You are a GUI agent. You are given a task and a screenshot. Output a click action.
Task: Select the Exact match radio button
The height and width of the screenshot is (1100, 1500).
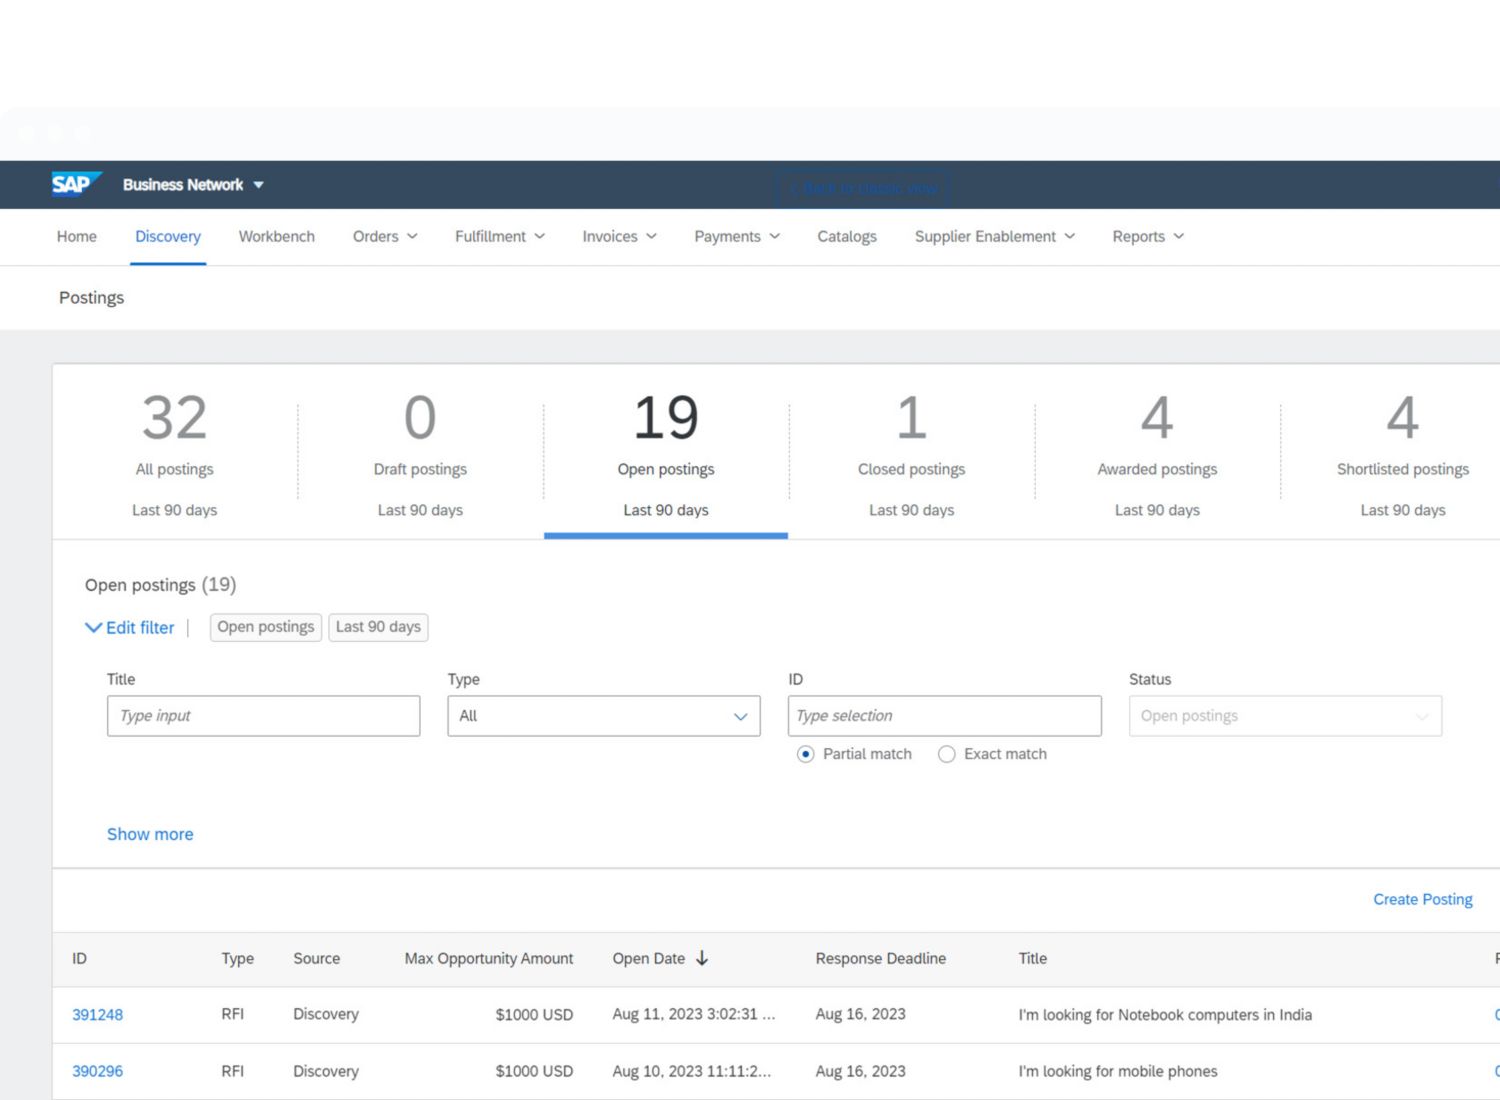point(946,754)
